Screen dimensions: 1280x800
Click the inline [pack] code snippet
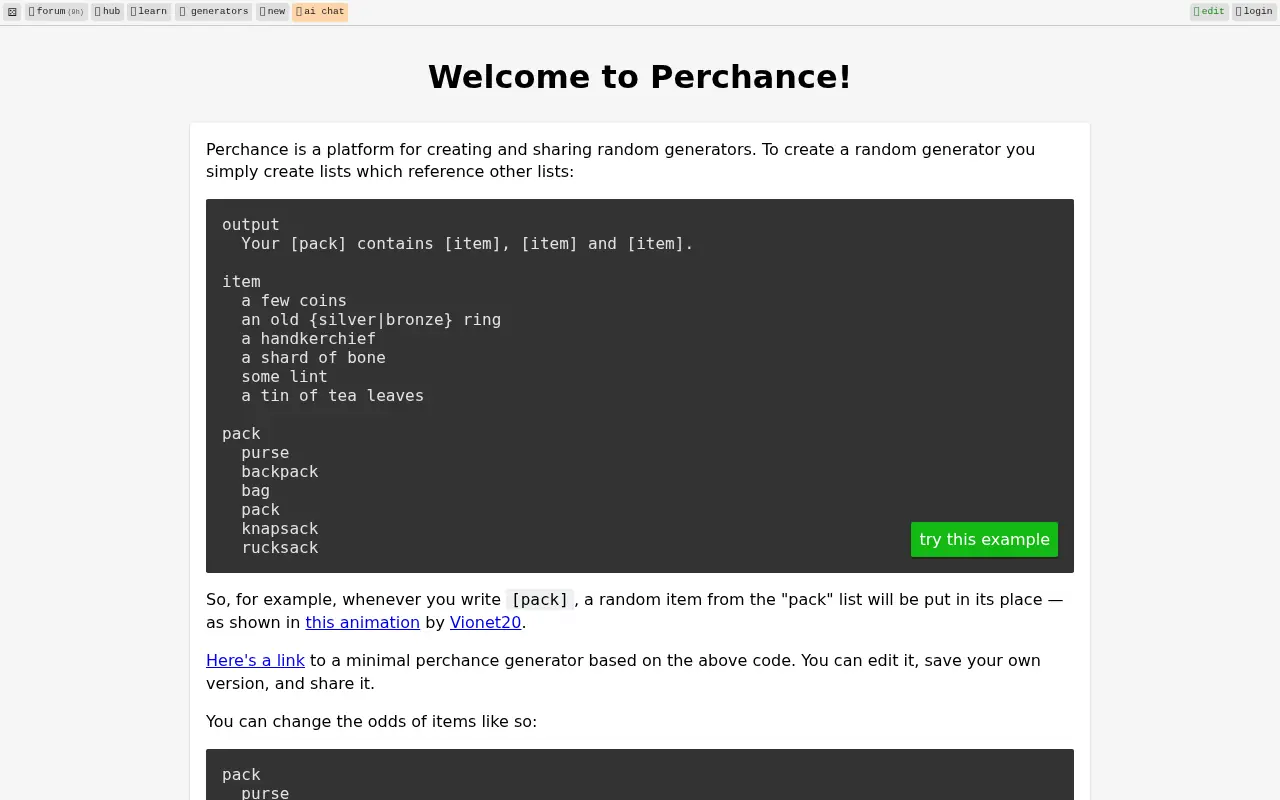(539, 600)
